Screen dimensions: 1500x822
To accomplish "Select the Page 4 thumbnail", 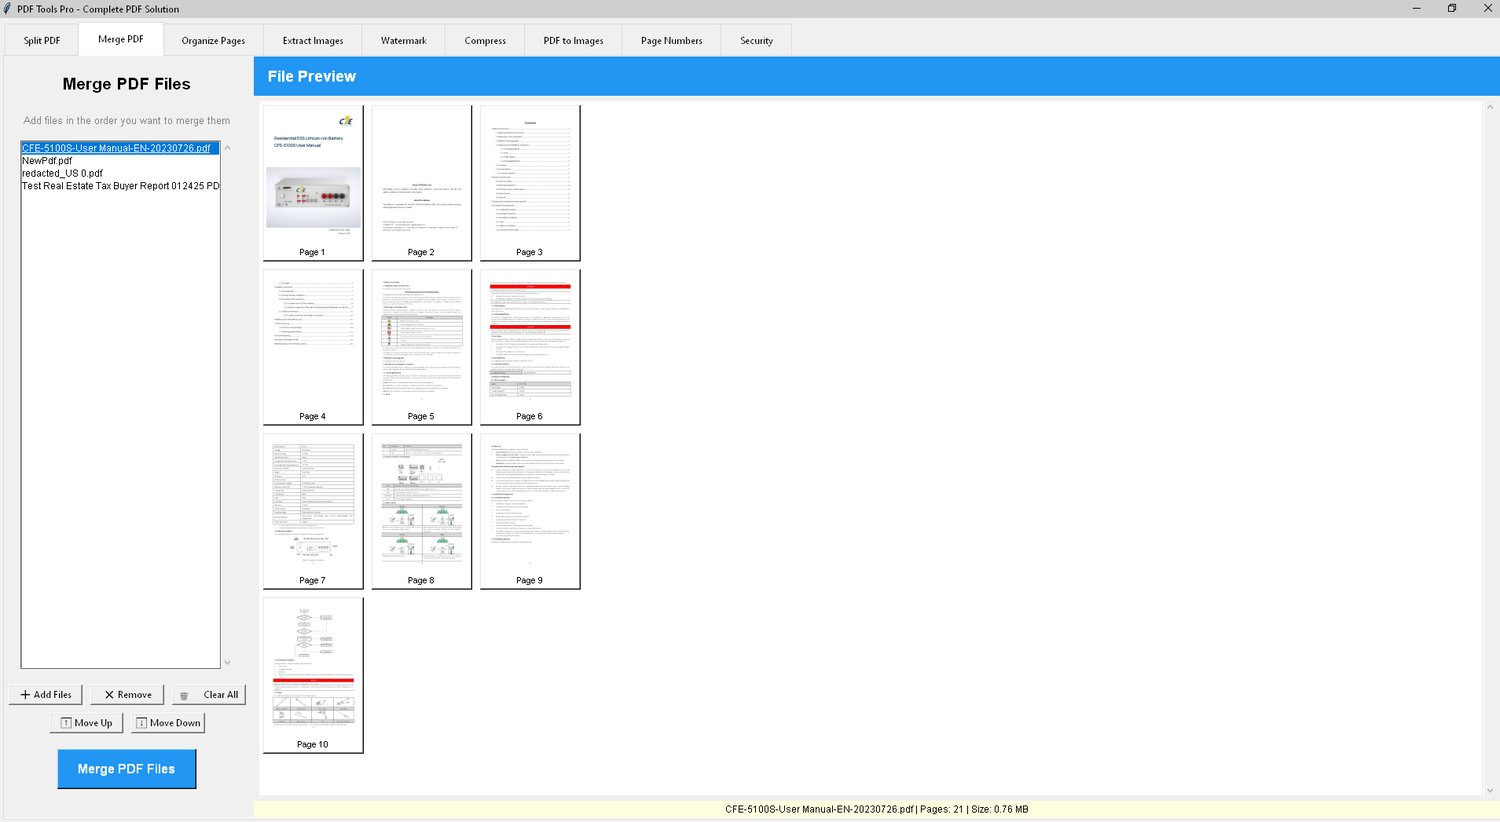I will pos(313,347).
